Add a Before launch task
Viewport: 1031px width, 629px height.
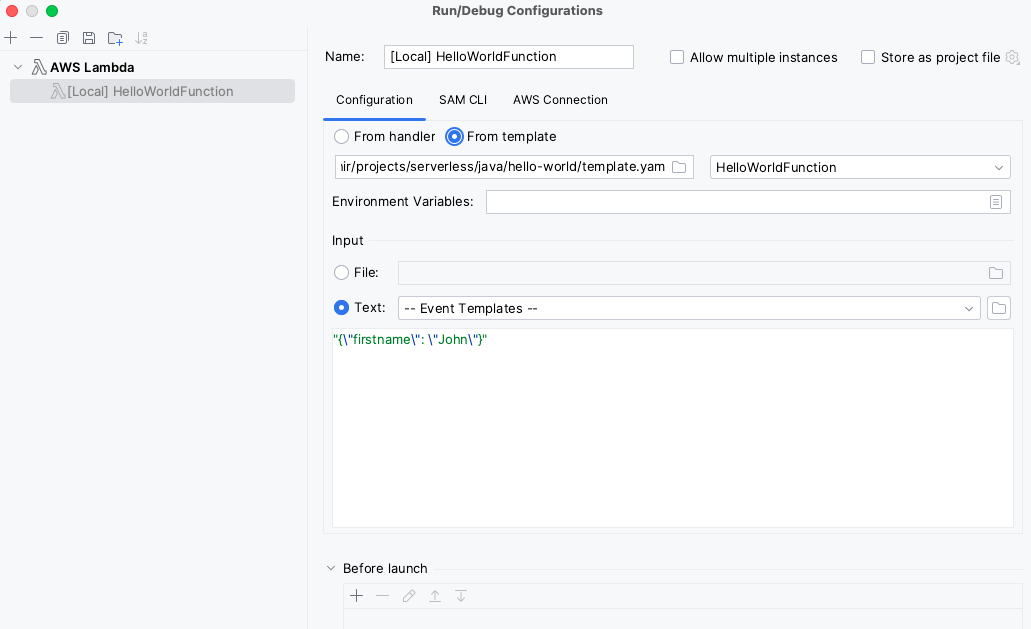pyautogui.click(x=356, y=595)
